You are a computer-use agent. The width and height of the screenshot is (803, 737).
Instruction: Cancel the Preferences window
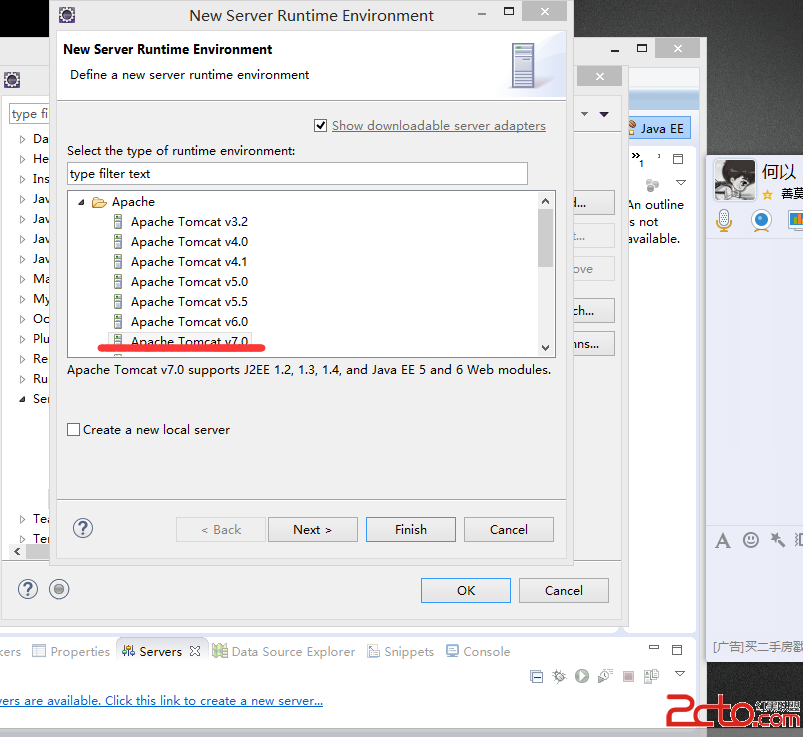click(x=564, y=591)
